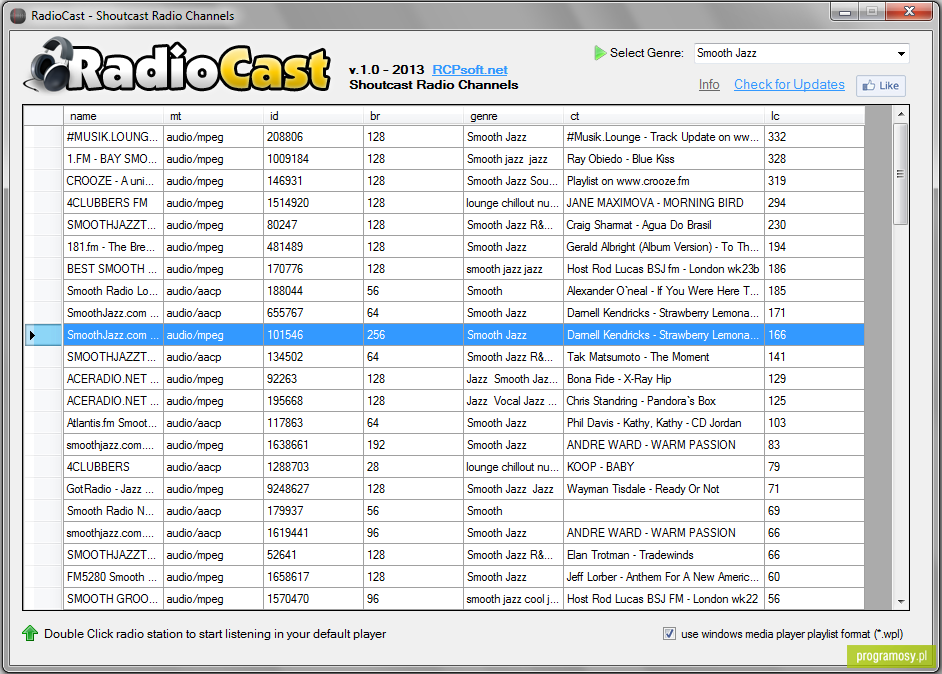Click bitrate 192 cell
The height and width of the screenshot is (674, 942).
413,445
